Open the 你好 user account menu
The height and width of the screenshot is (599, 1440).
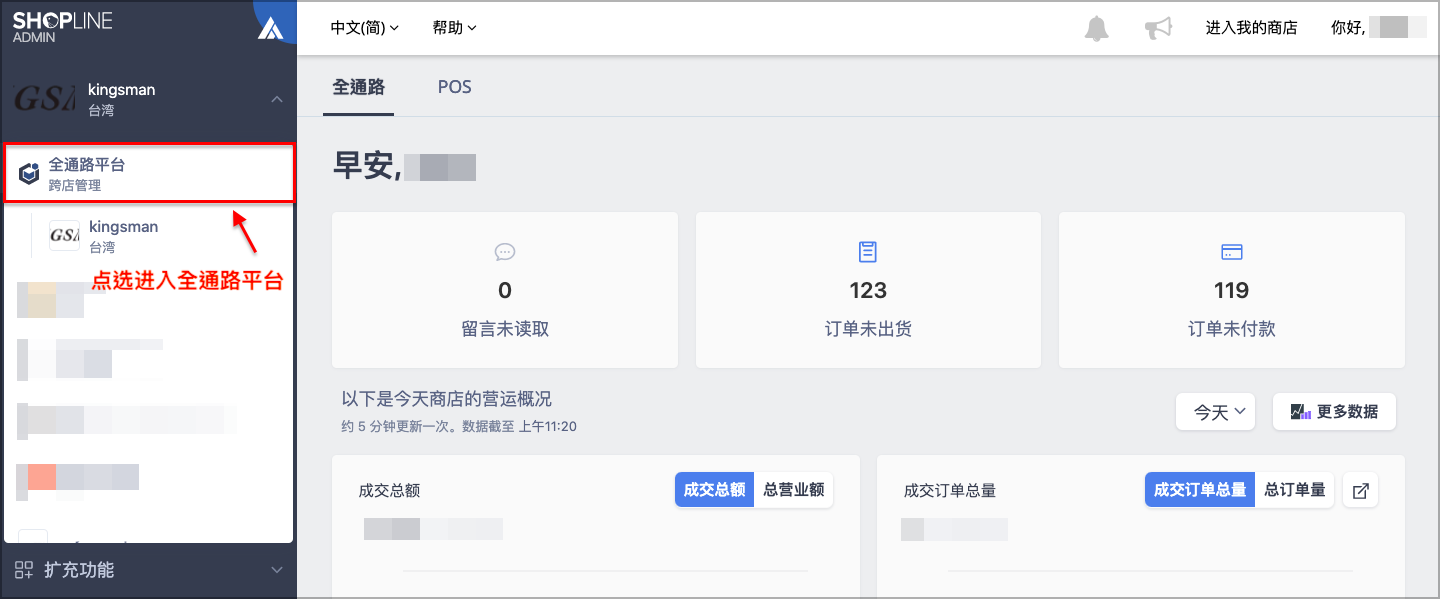click(x=1378, y=28)
